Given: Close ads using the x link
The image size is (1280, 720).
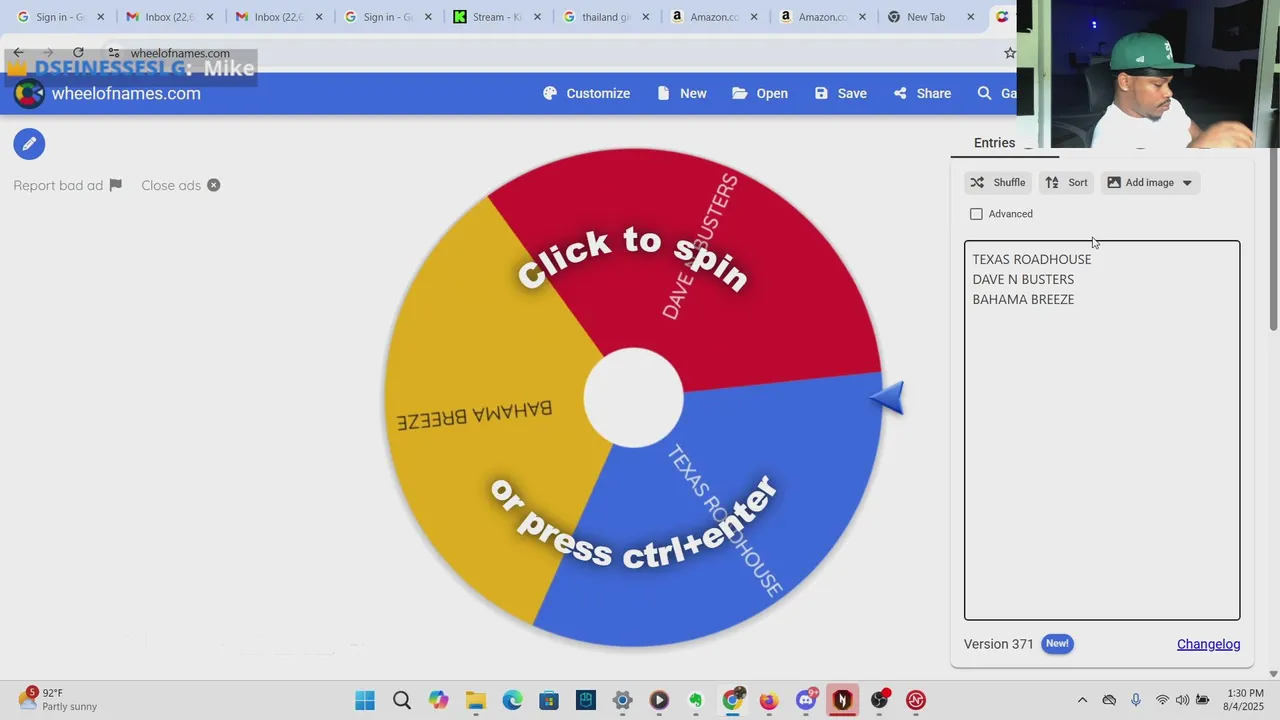Looking at the screenshot, I should click(180, 185).
